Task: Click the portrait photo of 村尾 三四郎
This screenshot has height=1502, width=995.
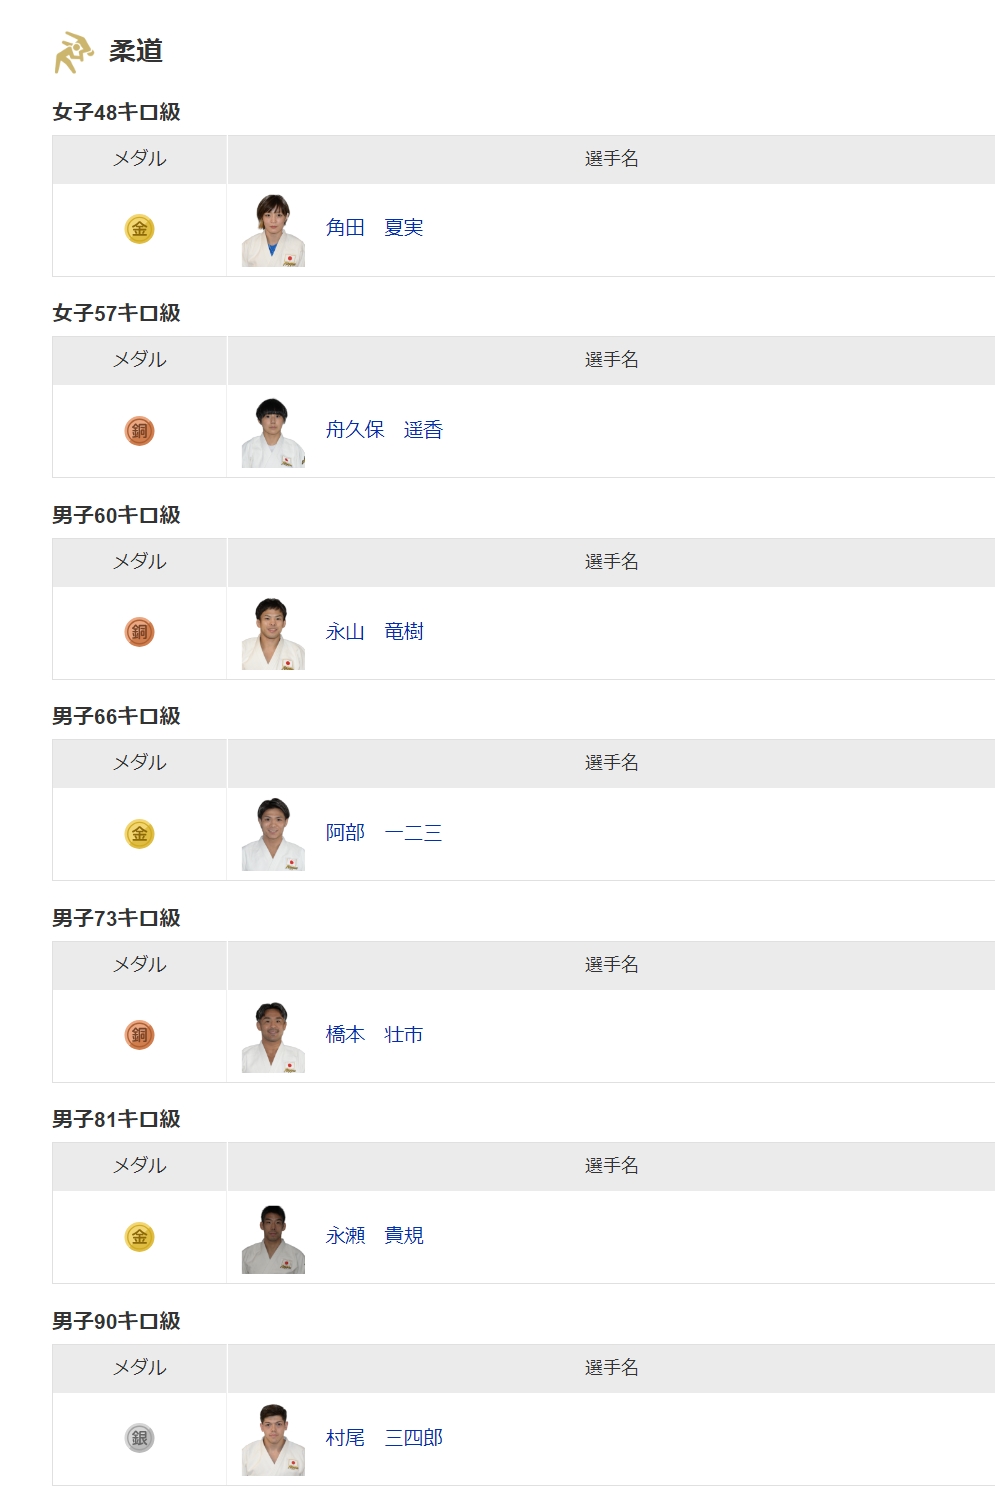Action: point(273,1439)
